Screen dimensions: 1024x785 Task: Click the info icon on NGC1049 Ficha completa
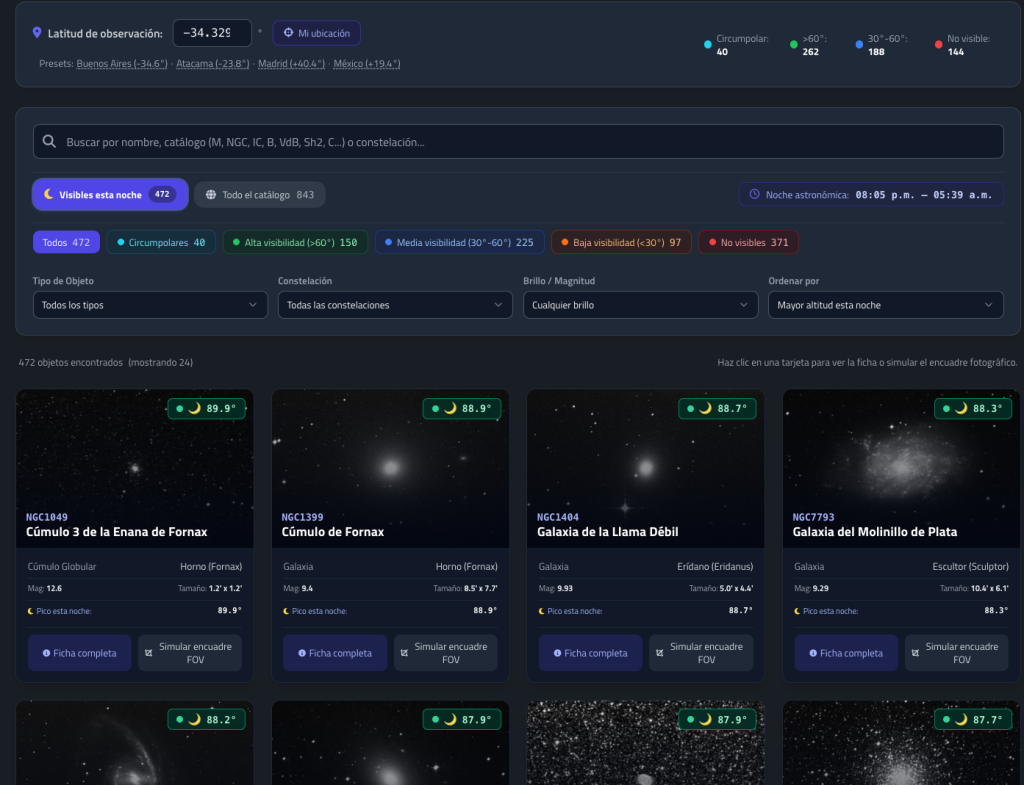(46, 653)
